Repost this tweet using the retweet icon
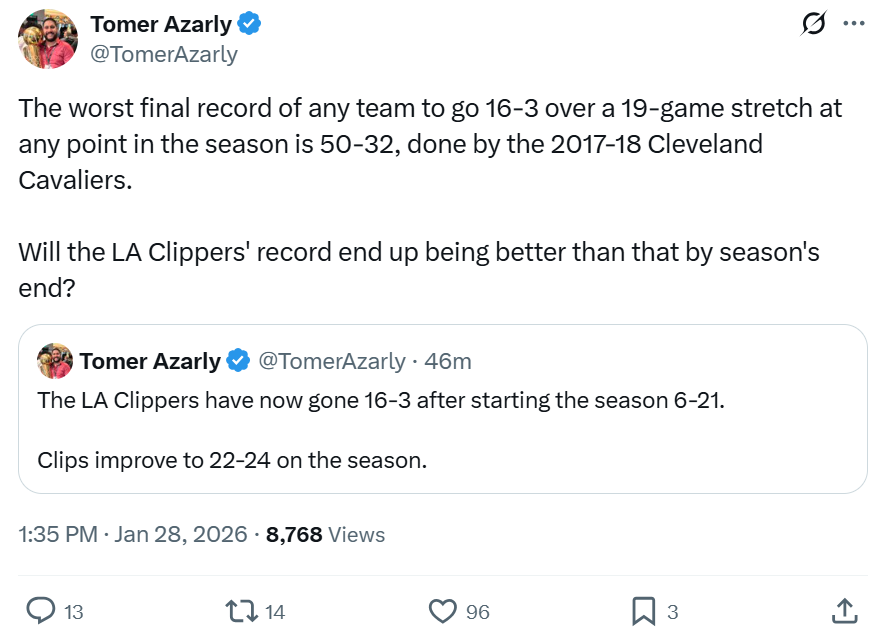The image size is (886, 637). pos(241,610)
